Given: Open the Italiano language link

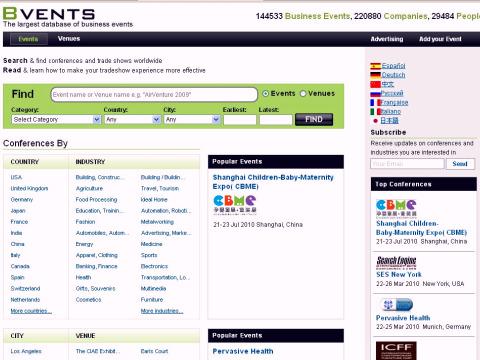Looking at the screenshot, I should pyautogui.click(x=391, y=112).
